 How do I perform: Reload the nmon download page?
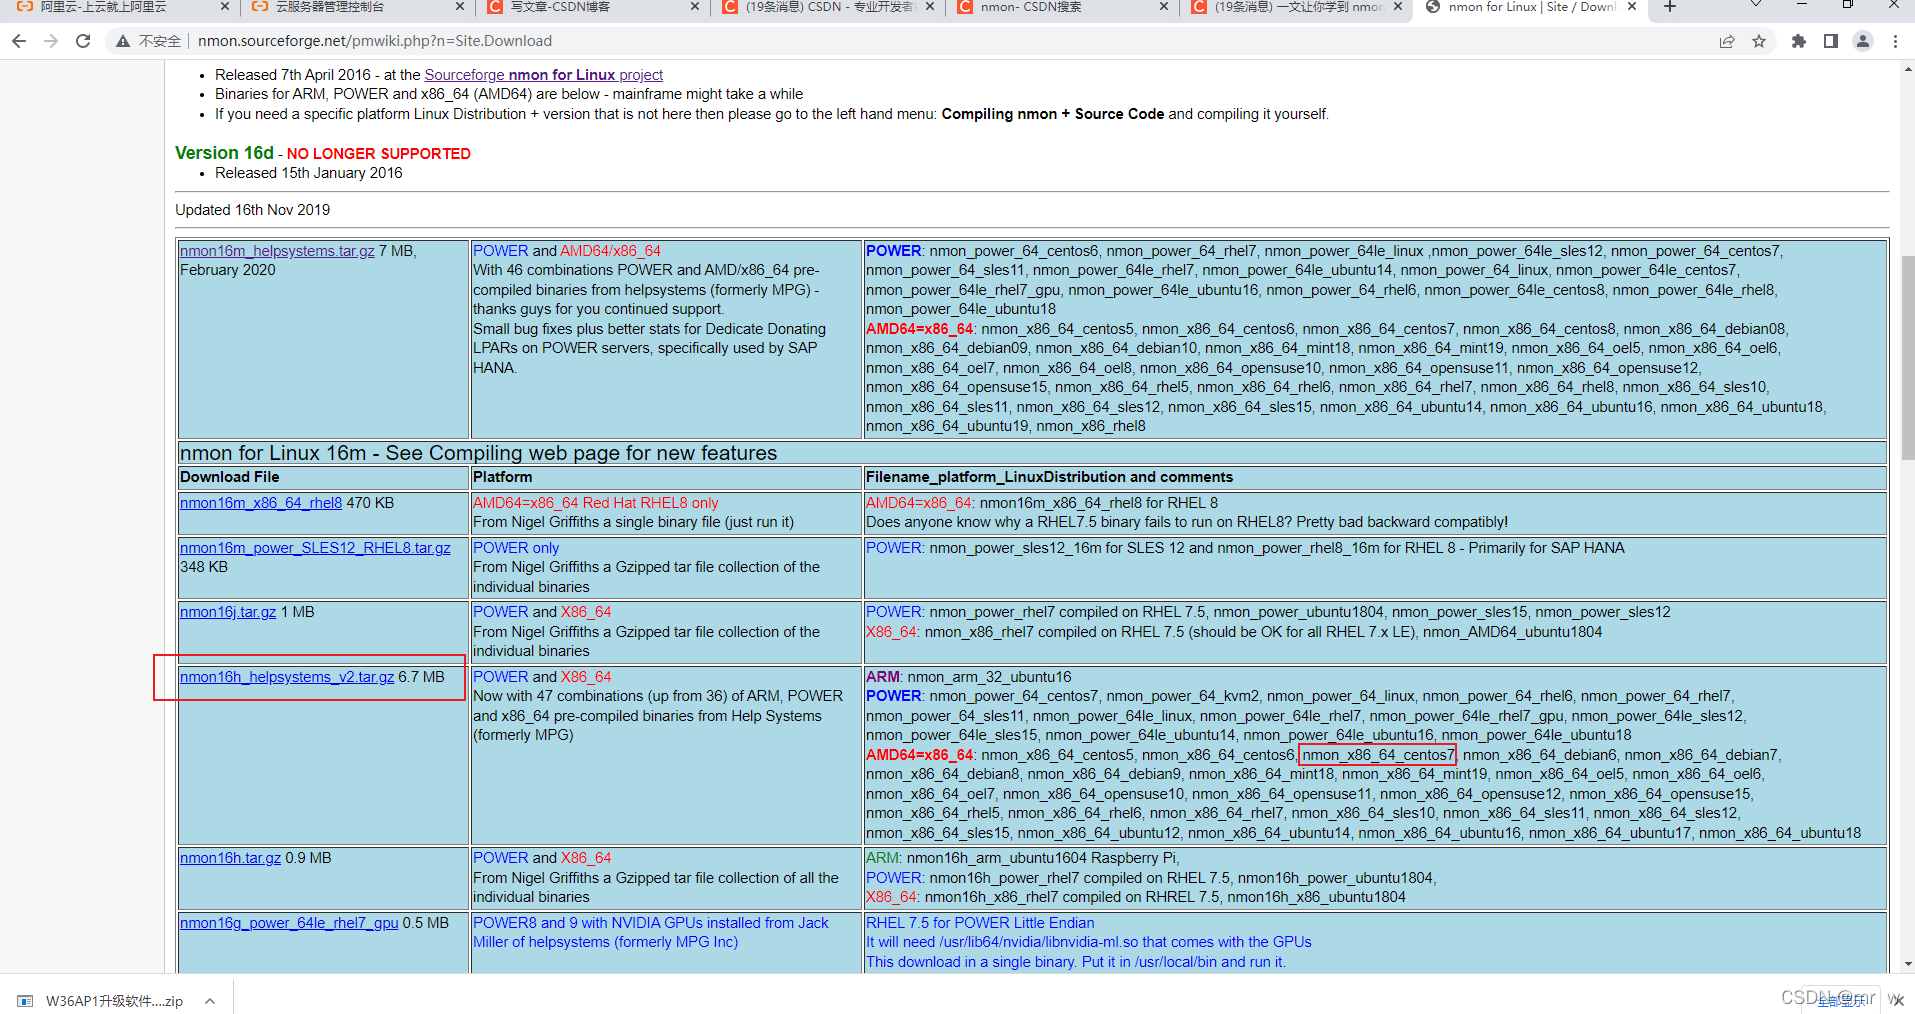pos(83,41)
